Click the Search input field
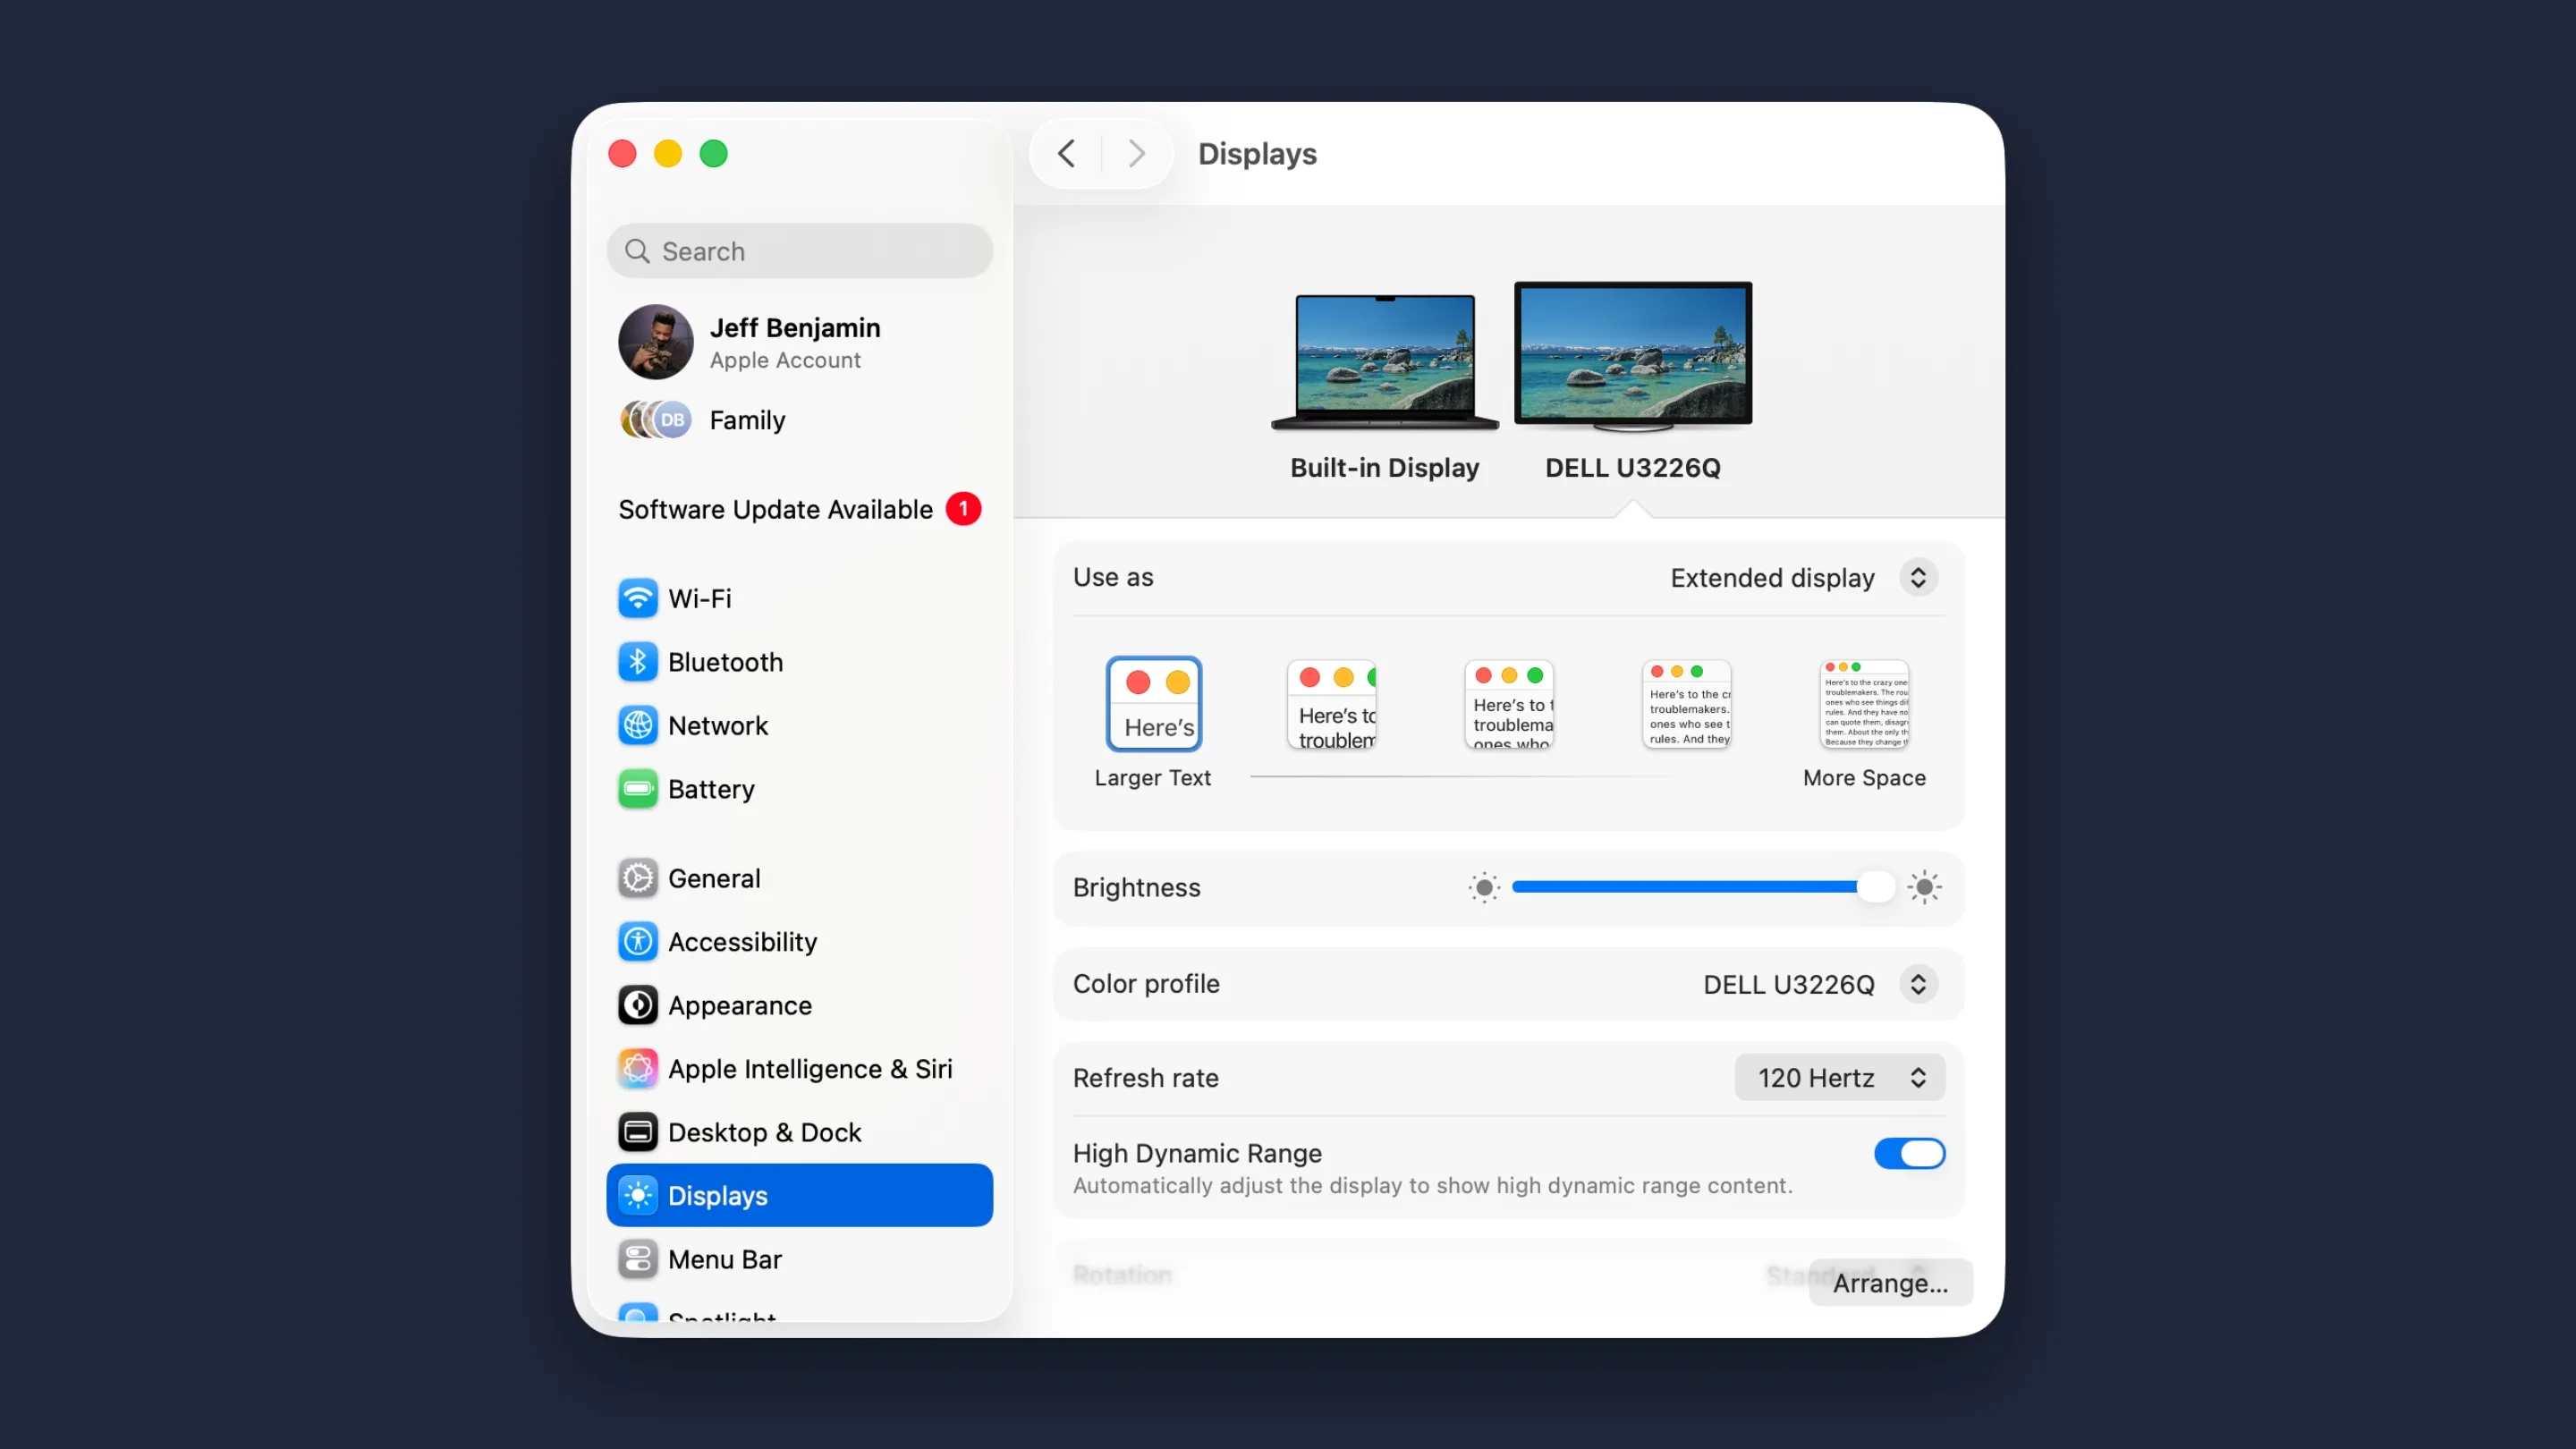The width and height of the screenshot is (2576, 1449). point(799,251)
